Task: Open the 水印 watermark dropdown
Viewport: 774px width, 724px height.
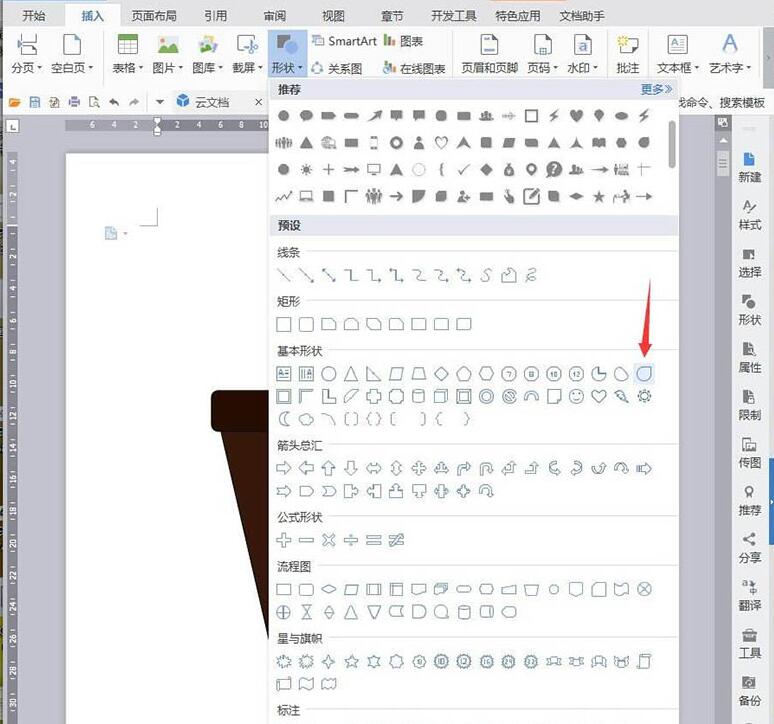Action: (581, 68)
